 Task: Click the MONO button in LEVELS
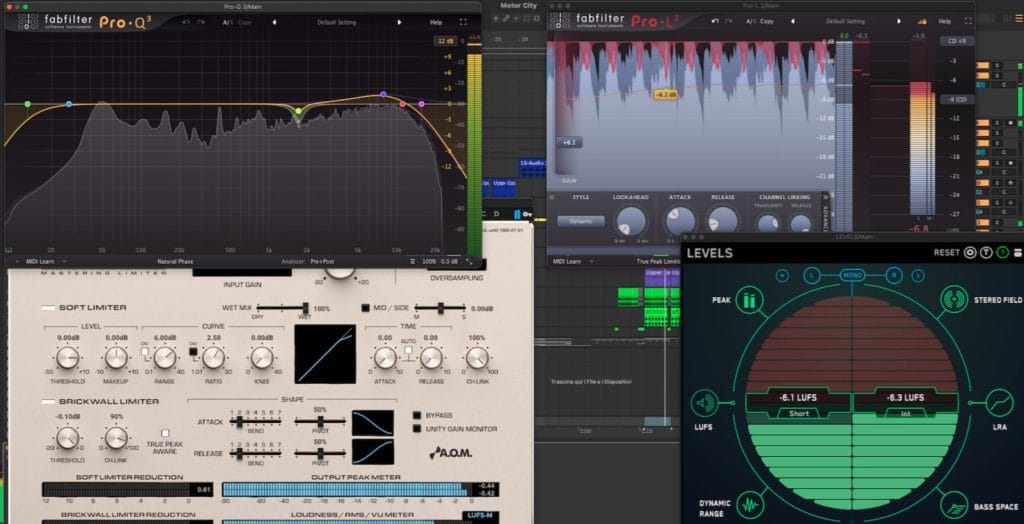(852, 275)
